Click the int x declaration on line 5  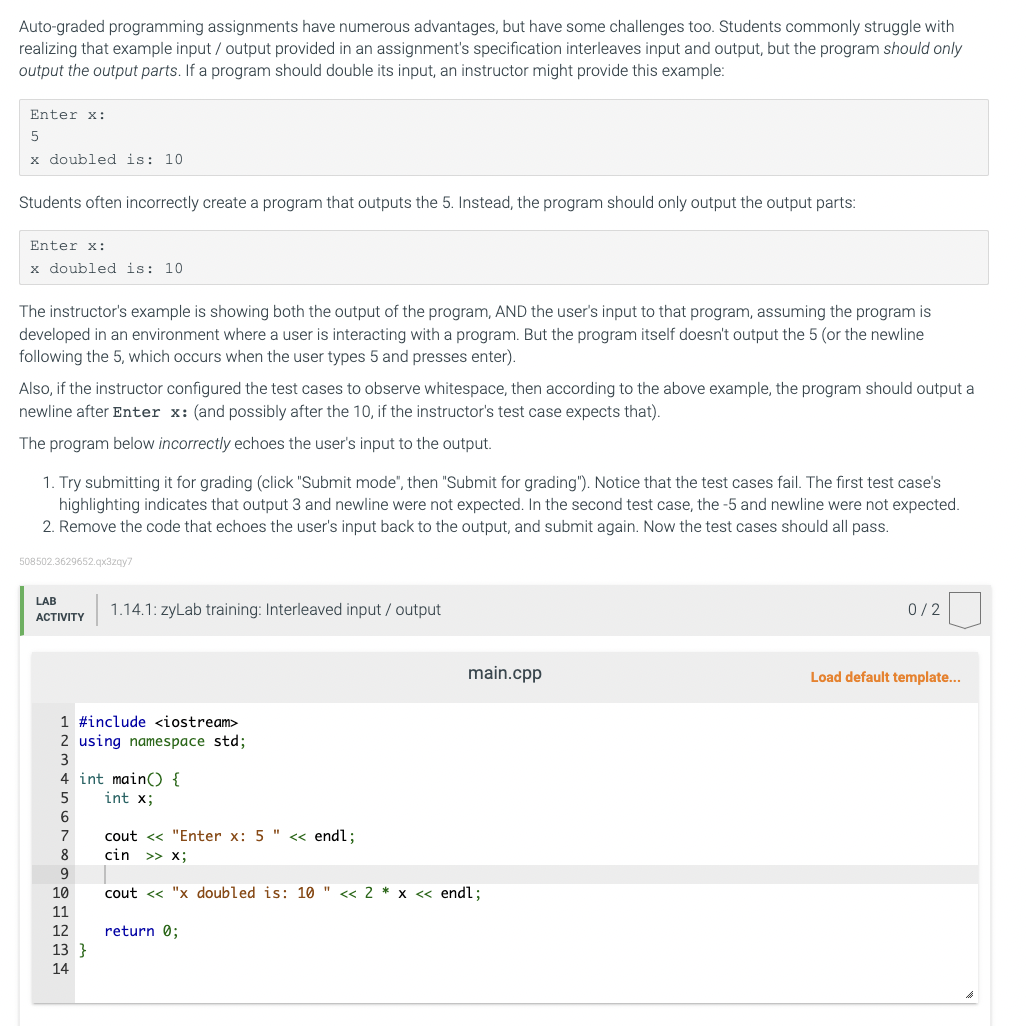tap(129, 798)
